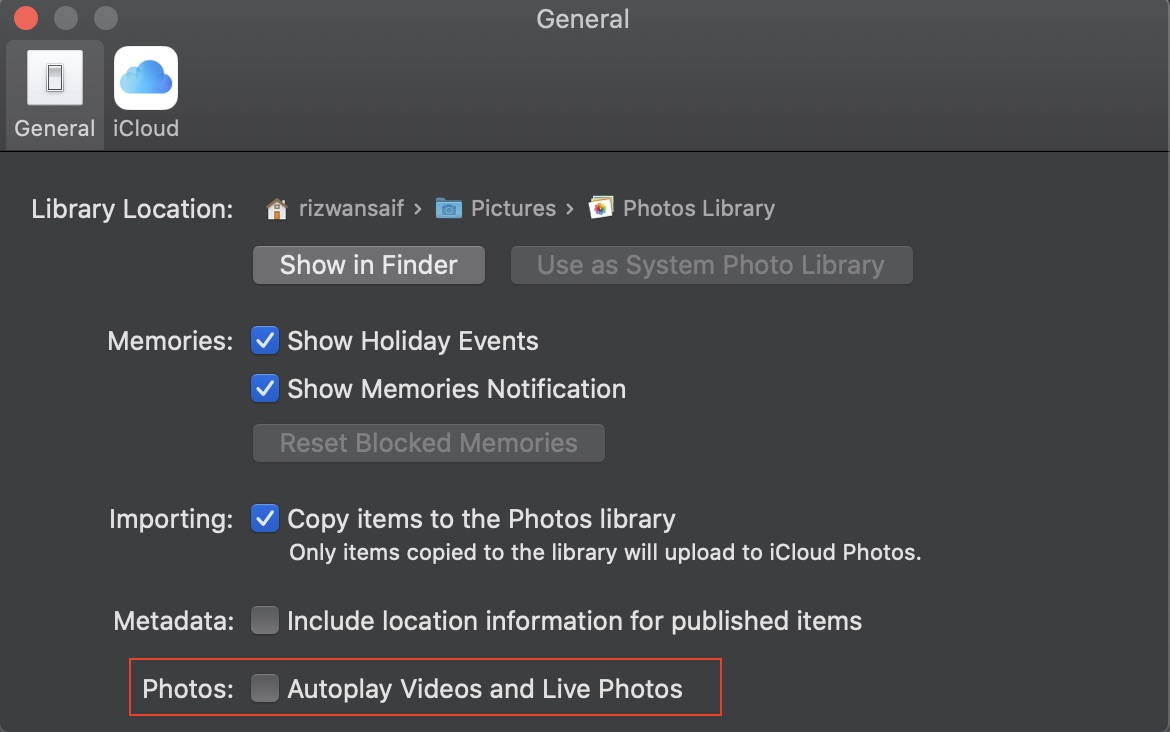This screenshot has height=732, width=1170.
Task: Click the Pictures folder icon in breadcrumb
Action: [x=448, y=208]
